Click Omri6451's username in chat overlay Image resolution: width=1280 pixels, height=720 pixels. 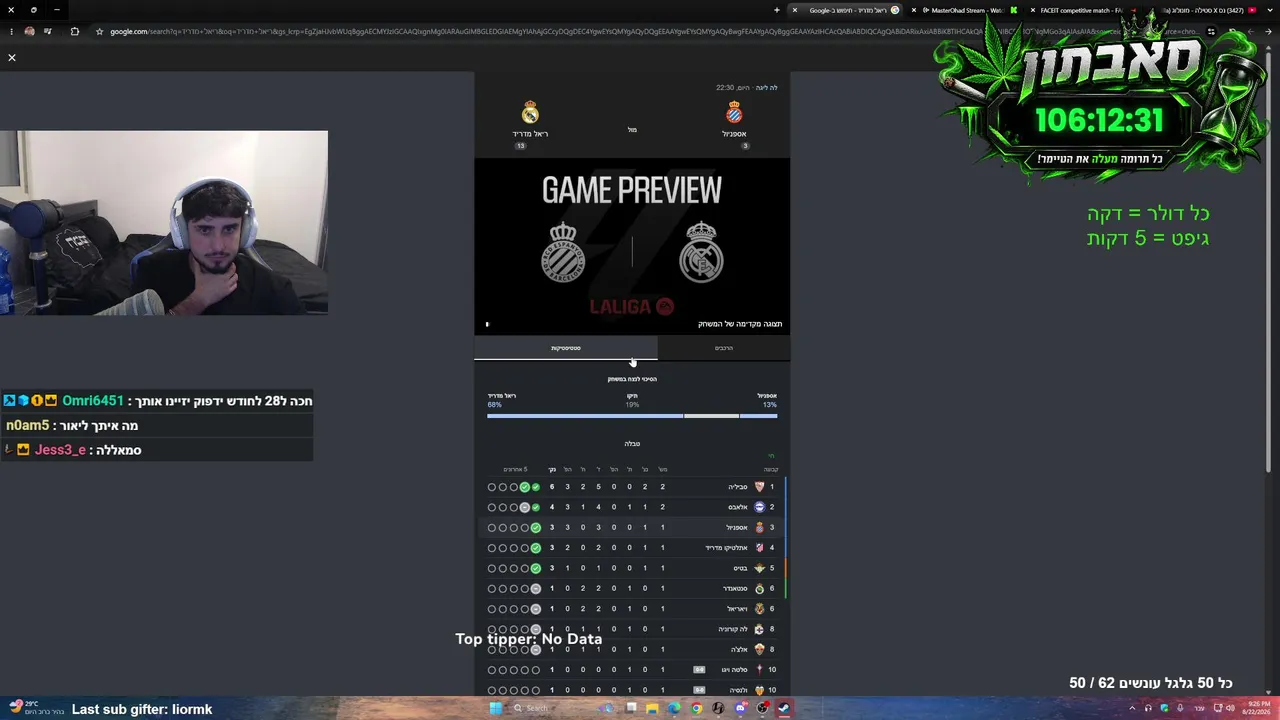click(93, 401)
